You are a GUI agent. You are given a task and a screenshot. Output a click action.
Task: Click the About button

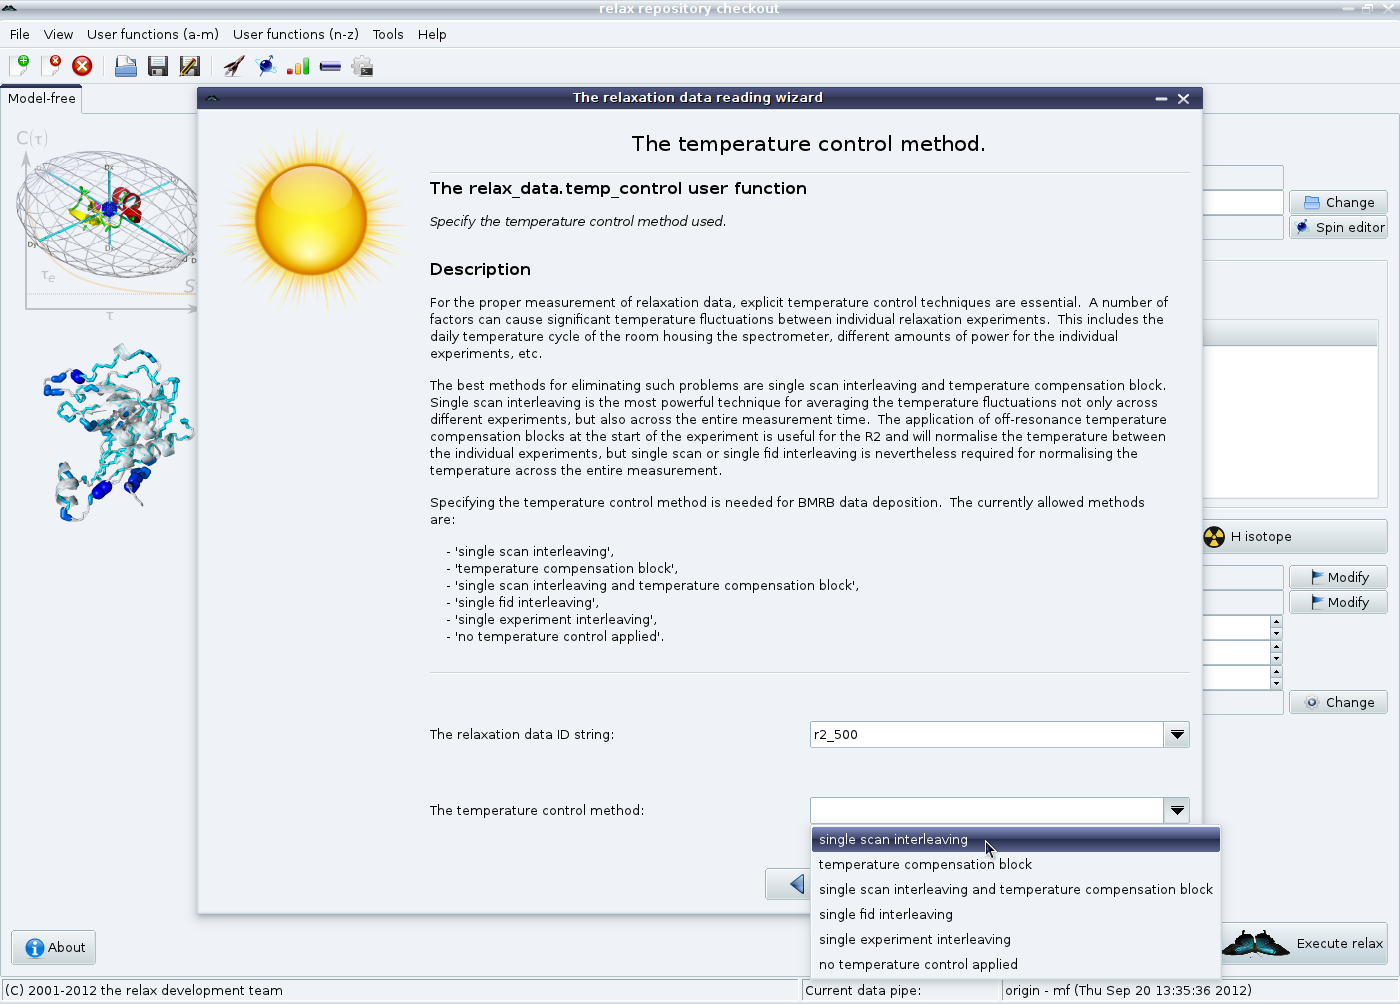coord(54,947)
